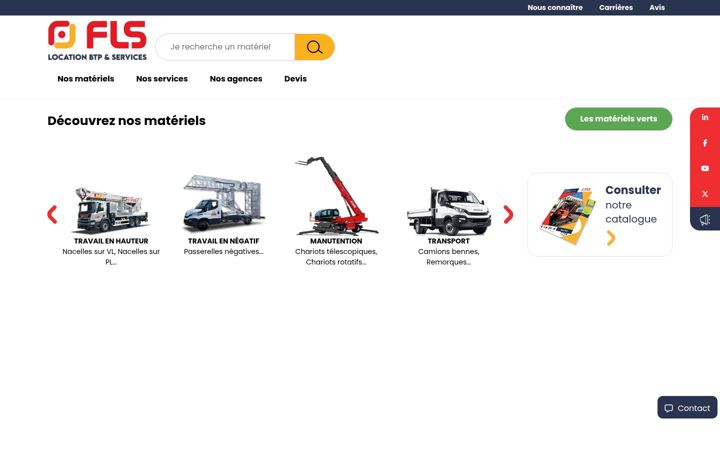
Task: Click 'Camions bennes, Remorques...' description
Action: click(449, 257)
